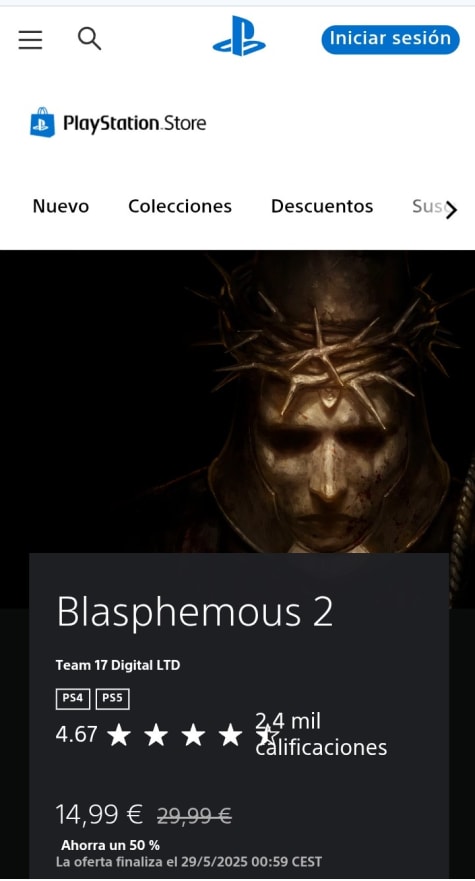Open the hamburger navigation menu

pyautogui.click(x=30, y=40)
